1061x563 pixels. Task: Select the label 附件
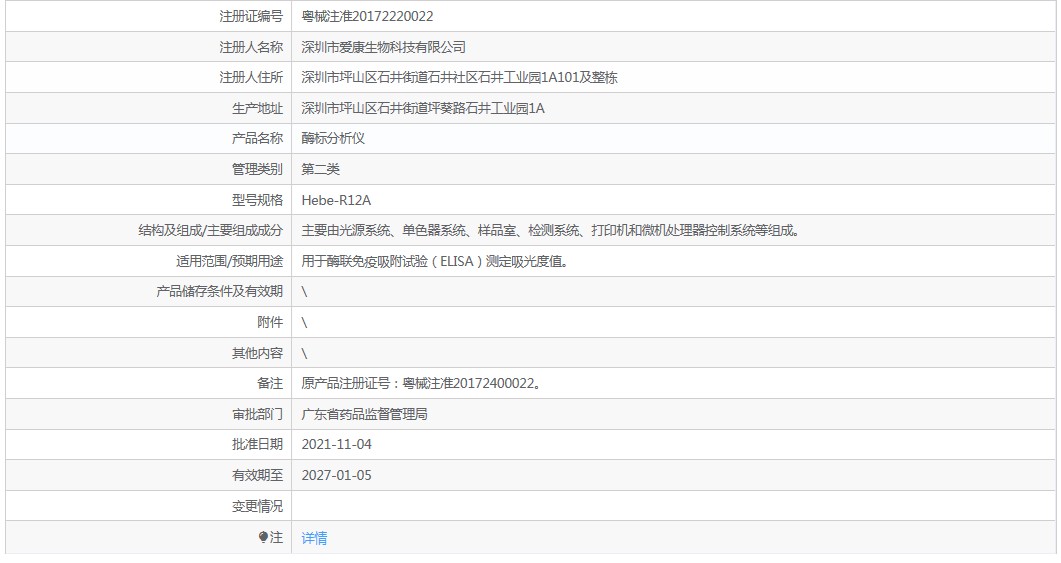270,322
